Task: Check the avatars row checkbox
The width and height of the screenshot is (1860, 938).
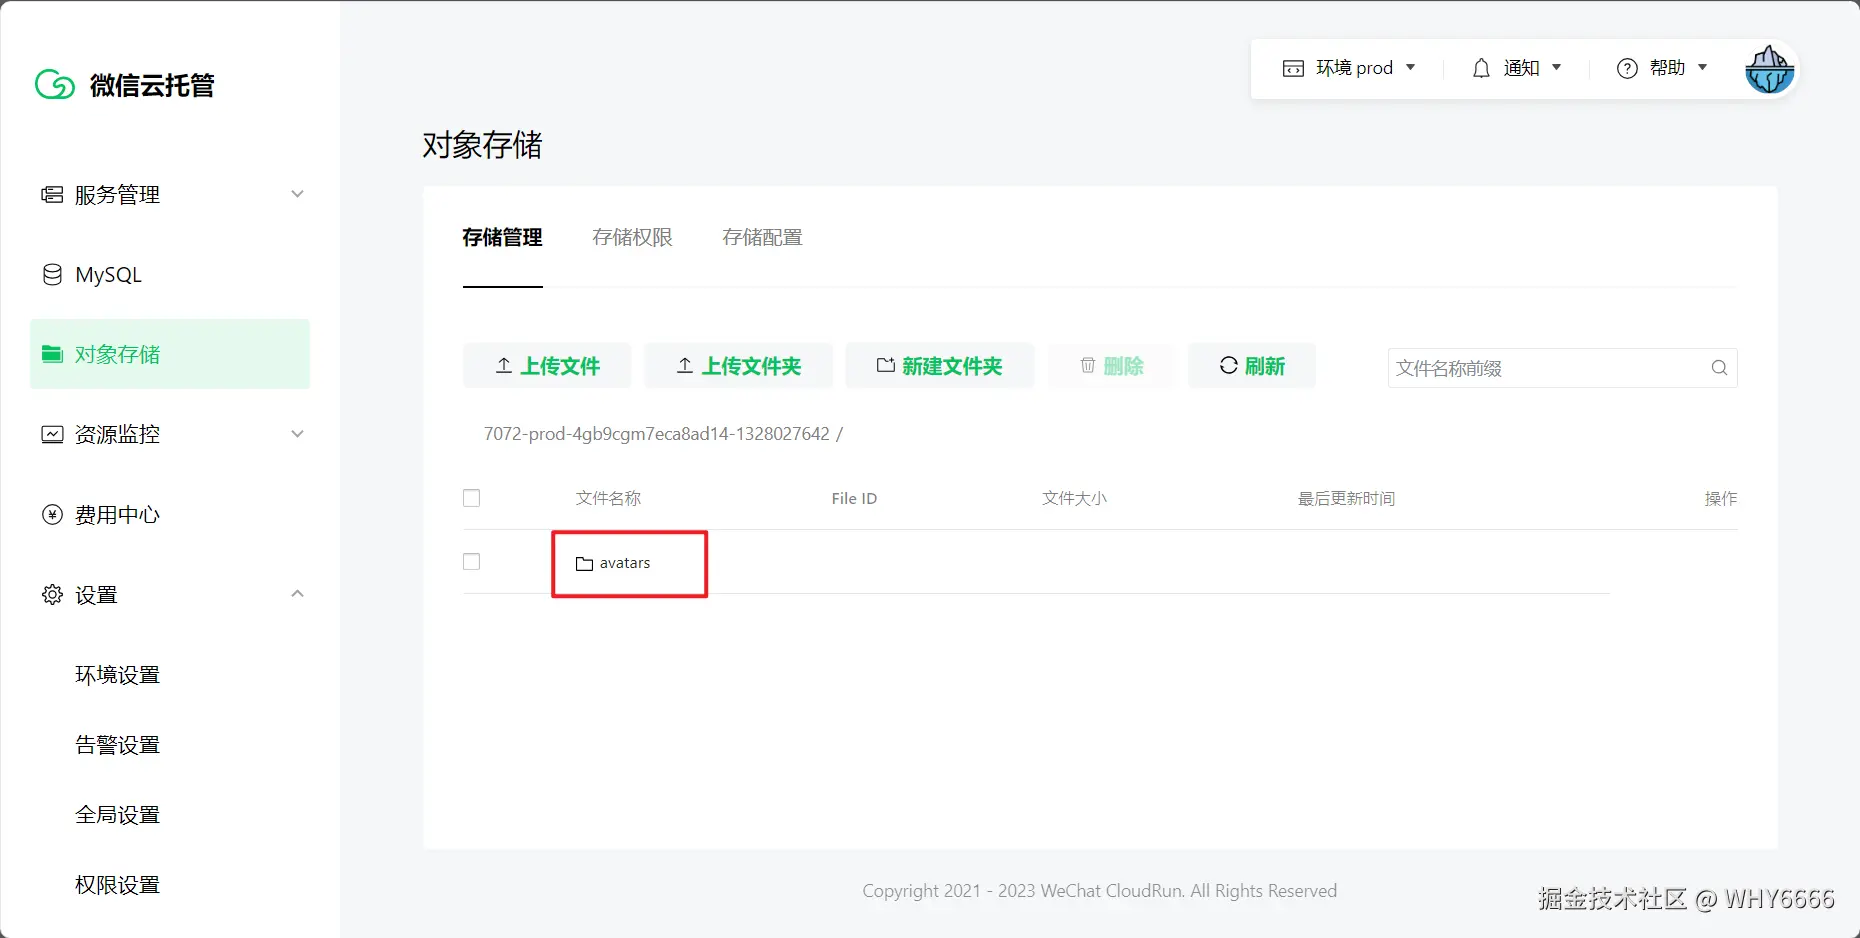Action: coord(472,562)
